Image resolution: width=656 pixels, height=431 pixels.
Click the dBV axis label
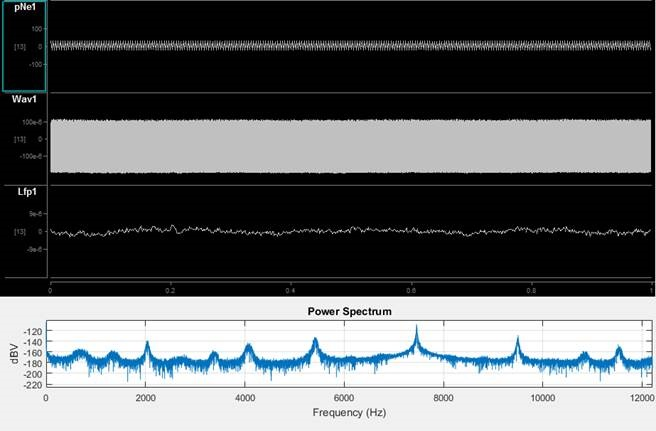pyautogui.click(x=14, y=354)
